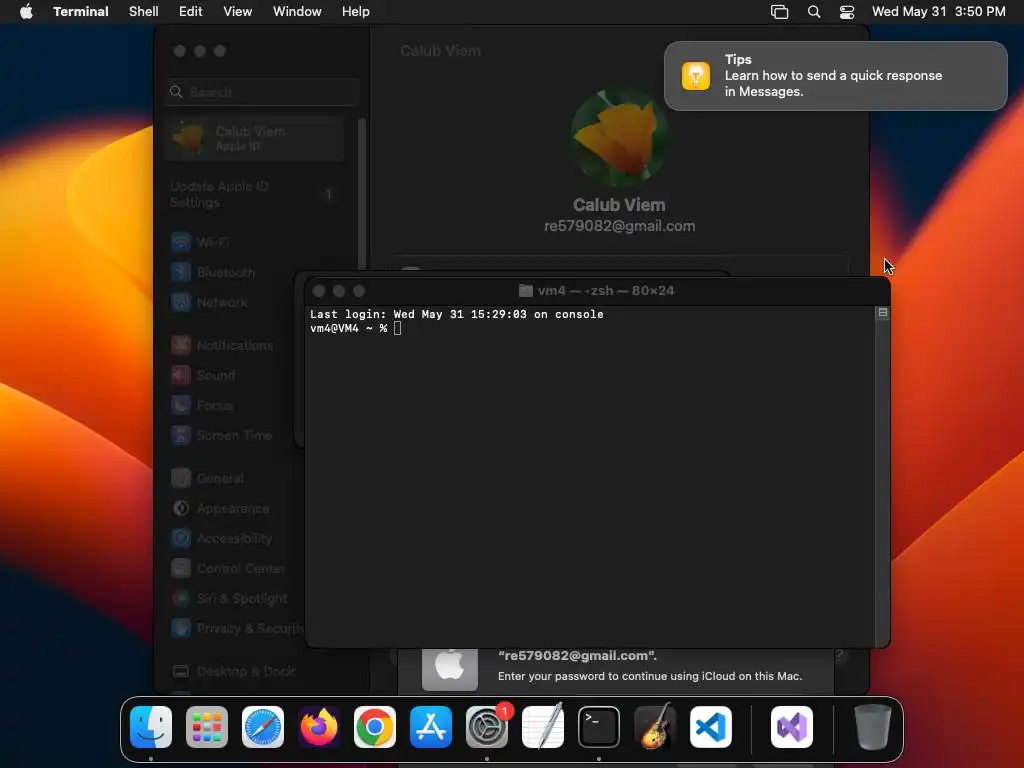Open Google Chrome from the dock
This screenshot has width=1024, height=768.
point(375,727)
